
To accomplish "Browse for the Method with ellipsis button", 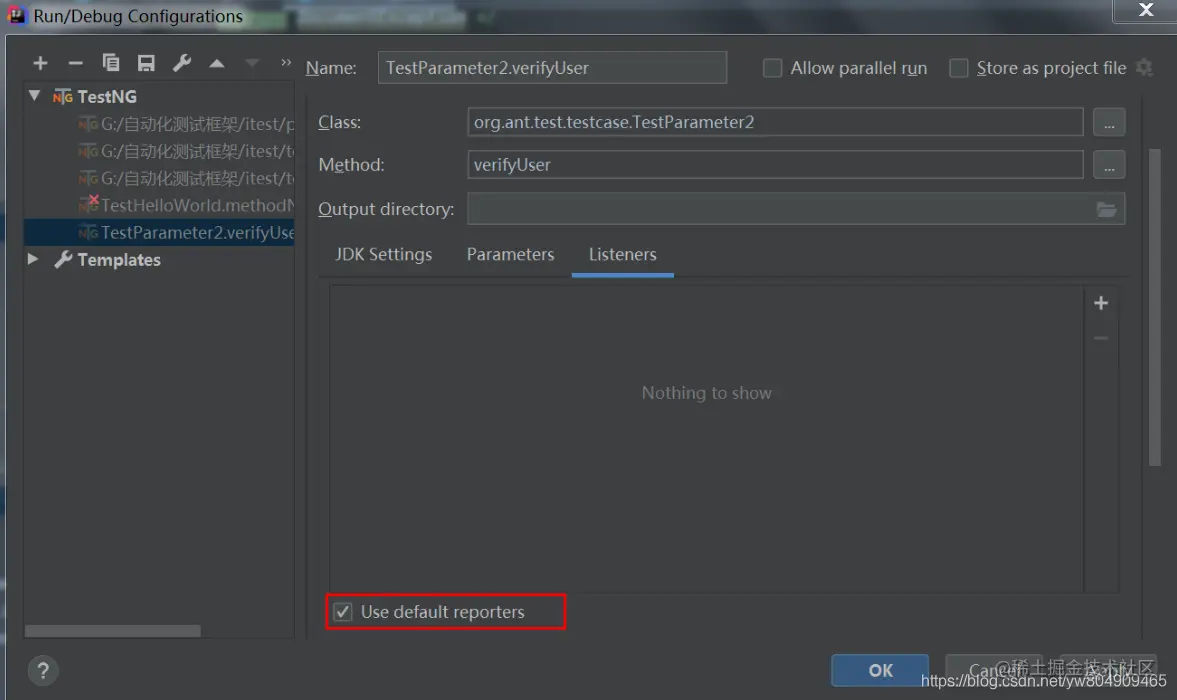I will coord(1109,165).
